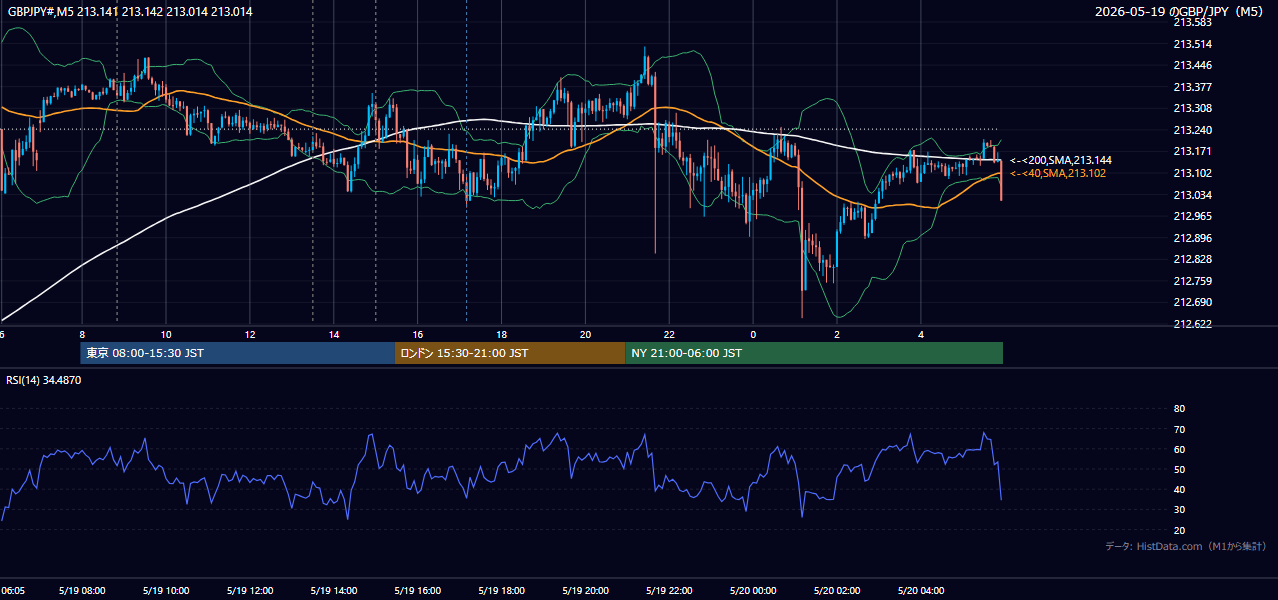Click the 5/20 02:00 time label
The height and width of the screenshot is (600, 1278).
click(x=838, y=591)
